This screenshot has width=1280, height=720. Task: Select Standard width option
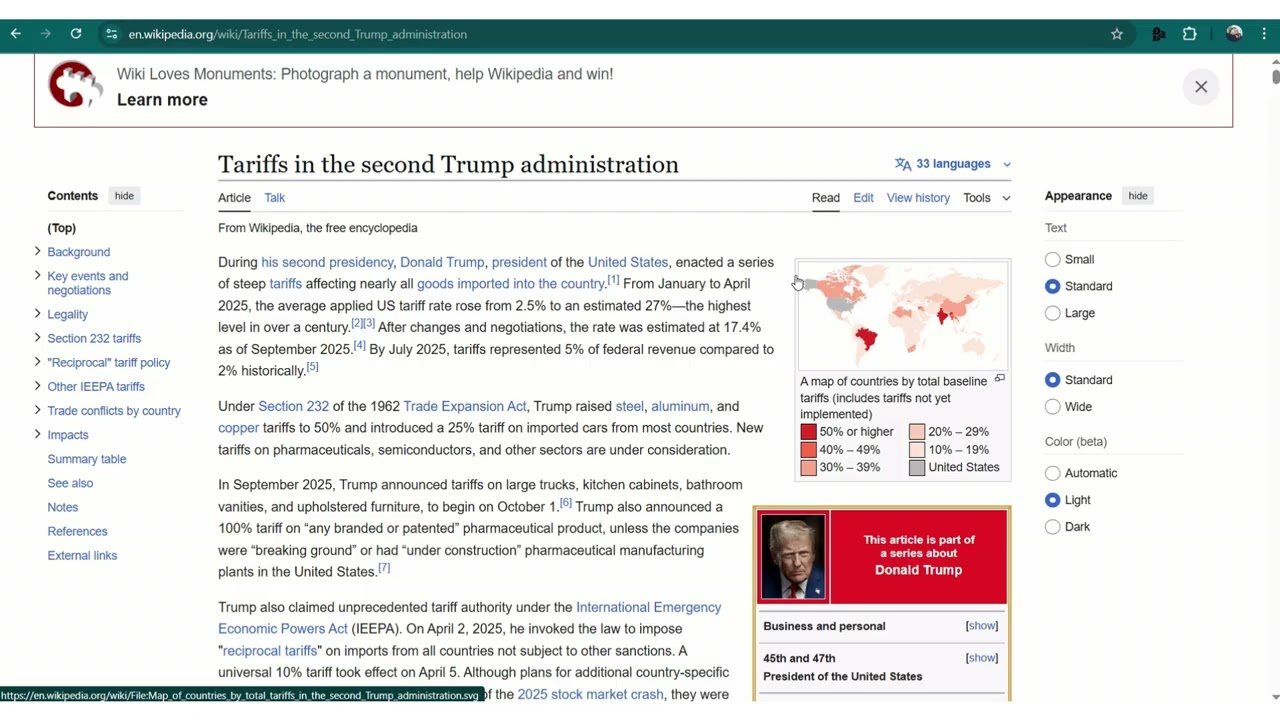pos(1053,380)
